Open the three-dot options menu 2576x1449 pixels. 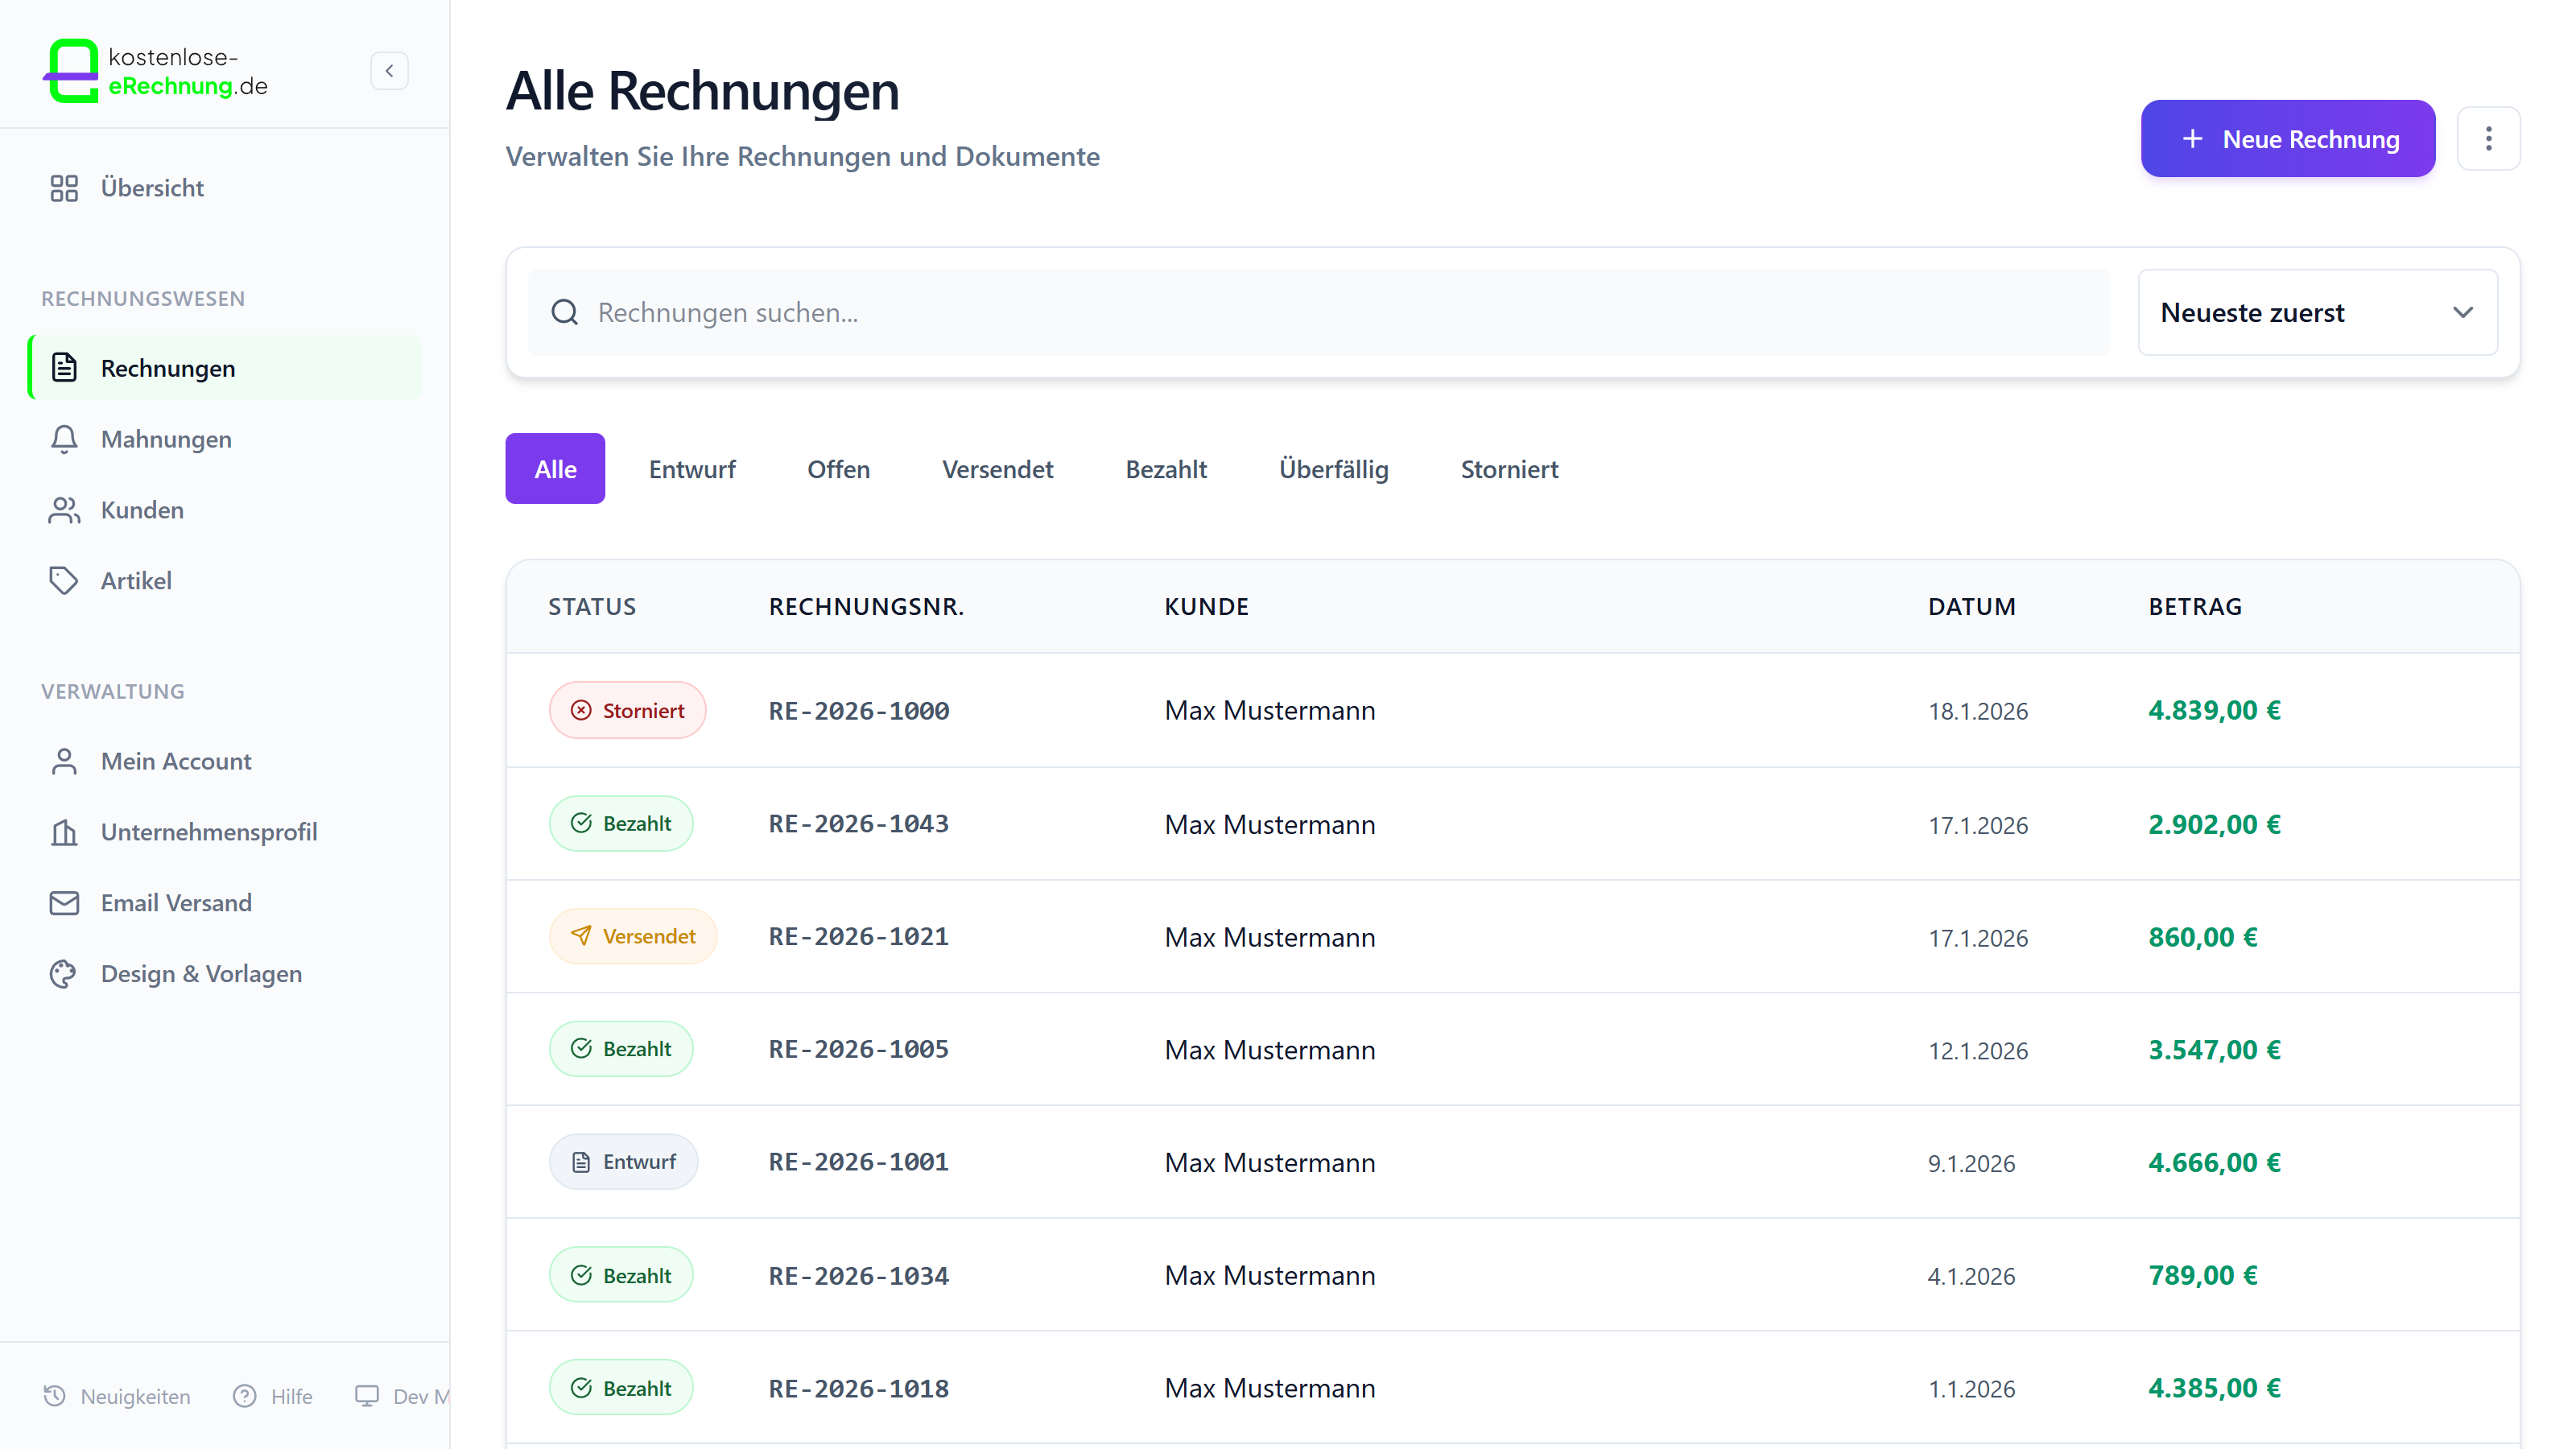pyautogui.click(x=2489, y=139)
